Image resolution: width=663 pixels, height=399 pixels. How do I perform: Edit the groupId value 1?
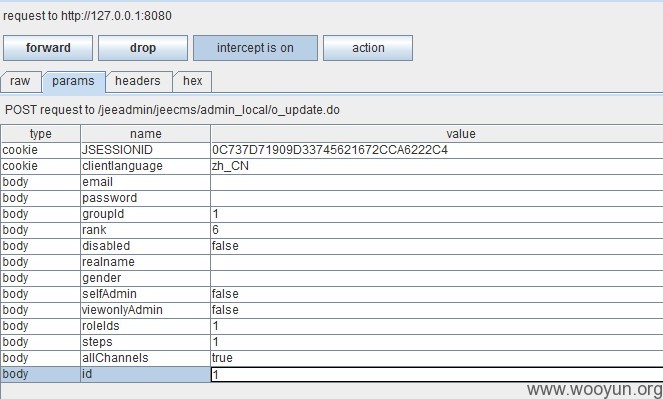437,214
